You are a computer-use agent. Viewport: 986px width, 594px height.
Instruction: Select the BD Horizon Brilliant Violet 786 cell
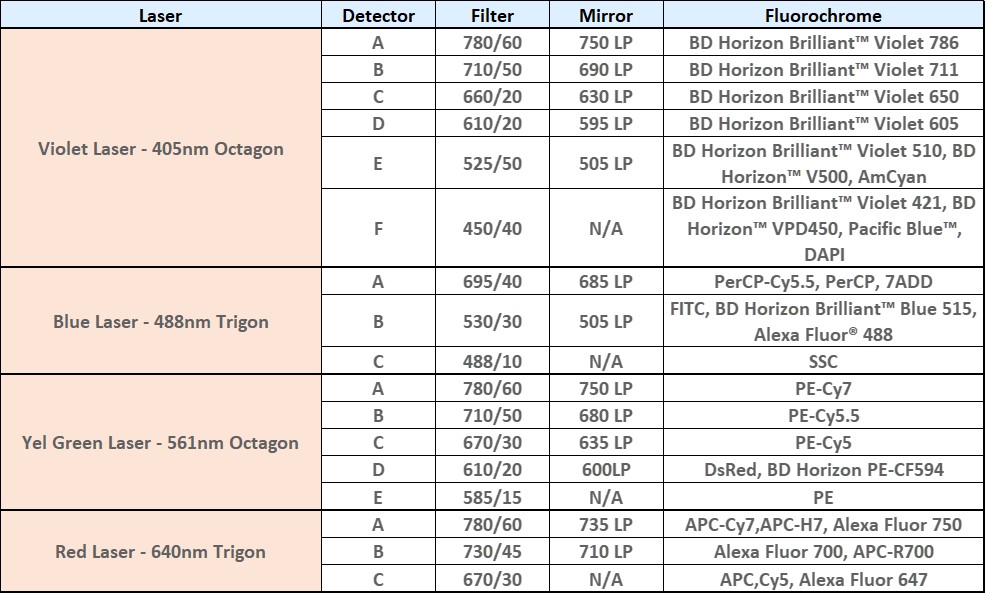pos(823,43)
